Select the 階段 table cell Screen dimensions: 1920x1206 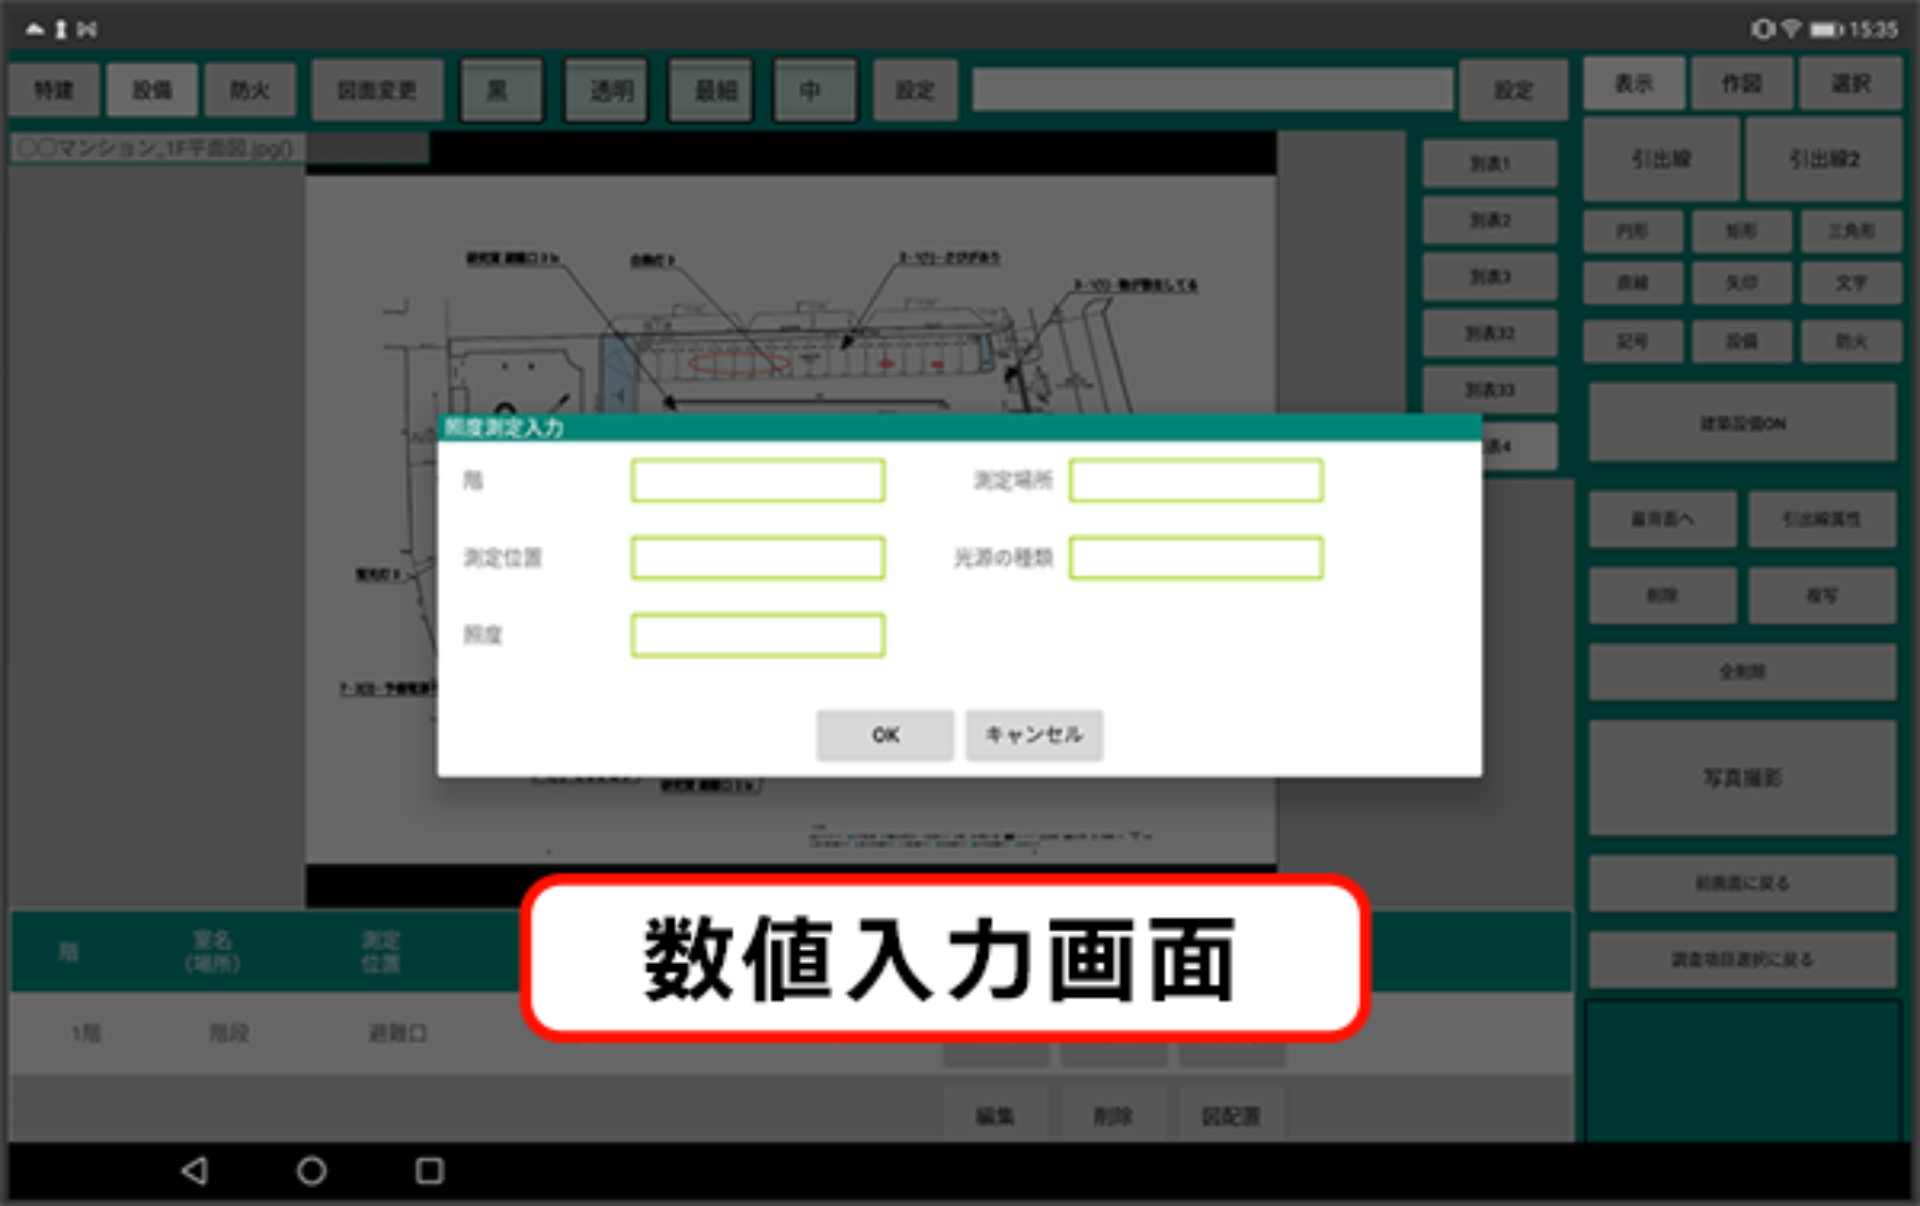[x=229, y=1033]
